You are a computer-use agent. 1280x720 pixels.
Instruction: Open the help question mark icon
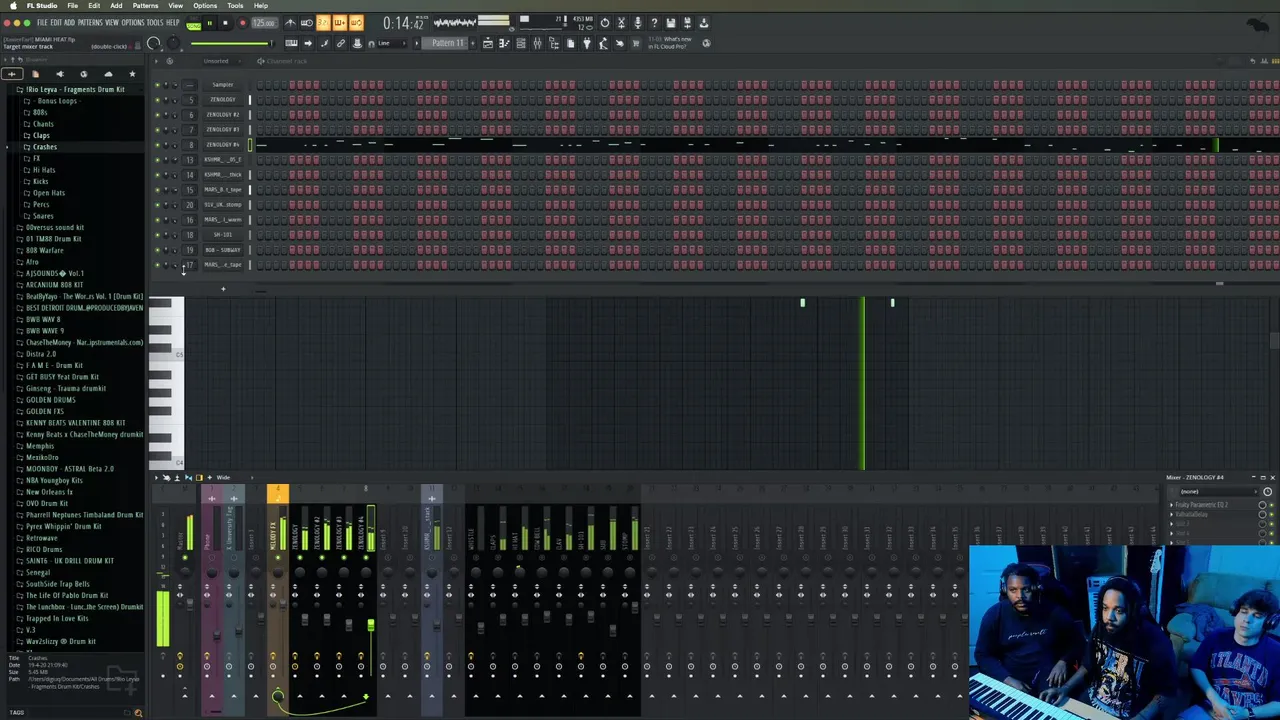(654, 23)
